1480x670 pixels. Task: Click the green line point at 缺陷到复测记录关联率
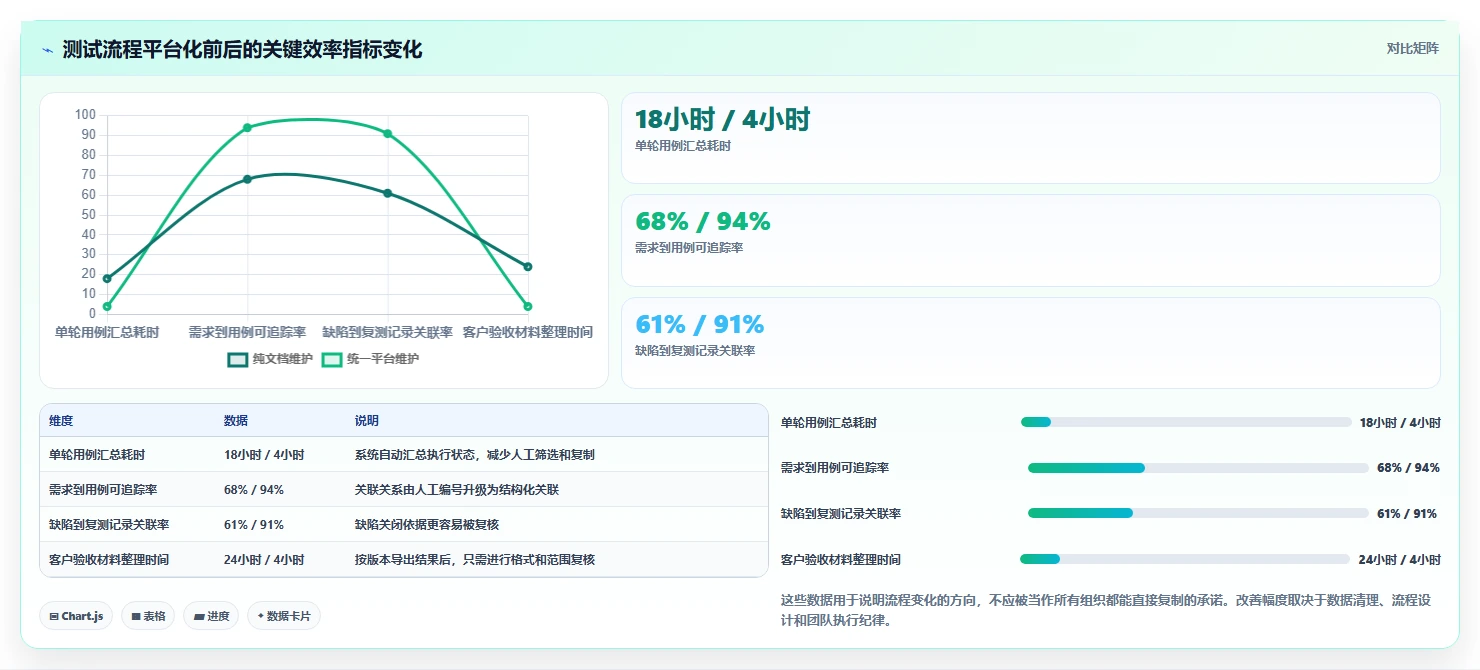click(x=387, y=133)
